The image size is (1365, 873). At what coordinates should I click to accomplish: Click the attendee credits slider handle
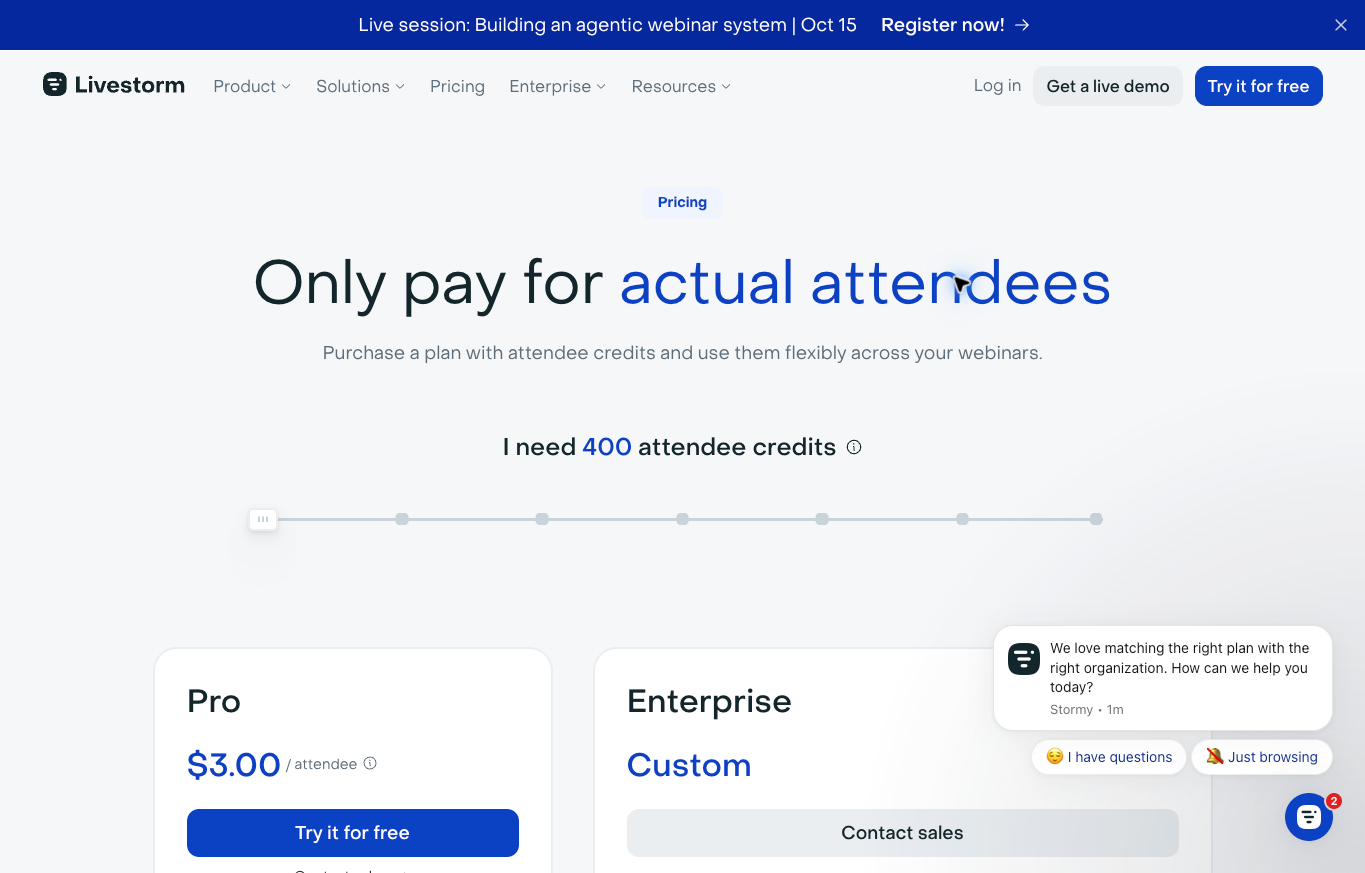tap(263, 519)
